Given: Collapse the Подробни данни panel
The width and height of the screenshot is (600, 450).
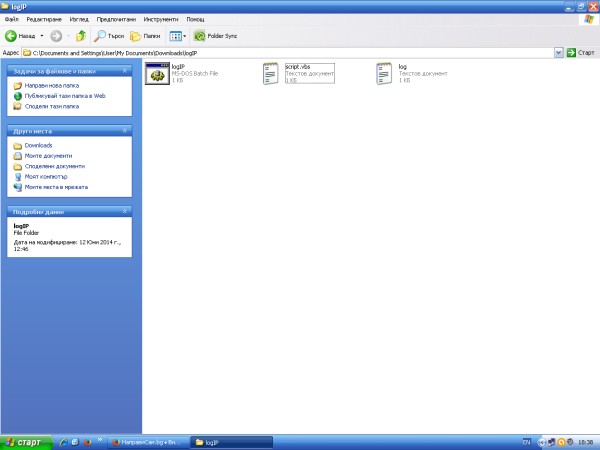Looking at the screenshot, I should [124, 211].
